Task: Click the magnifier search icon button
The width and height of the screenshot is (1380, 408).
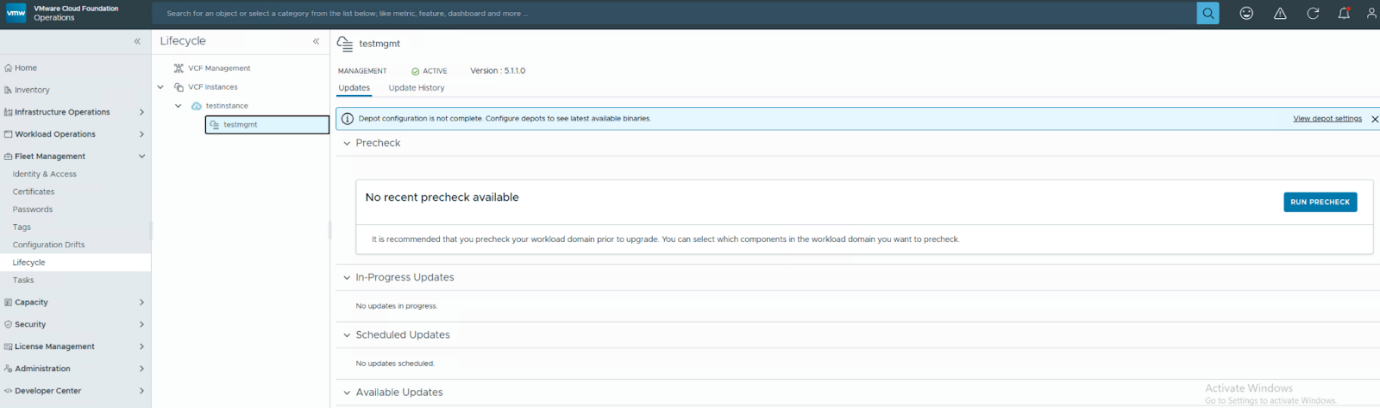Action: [x=1208, y=13]
